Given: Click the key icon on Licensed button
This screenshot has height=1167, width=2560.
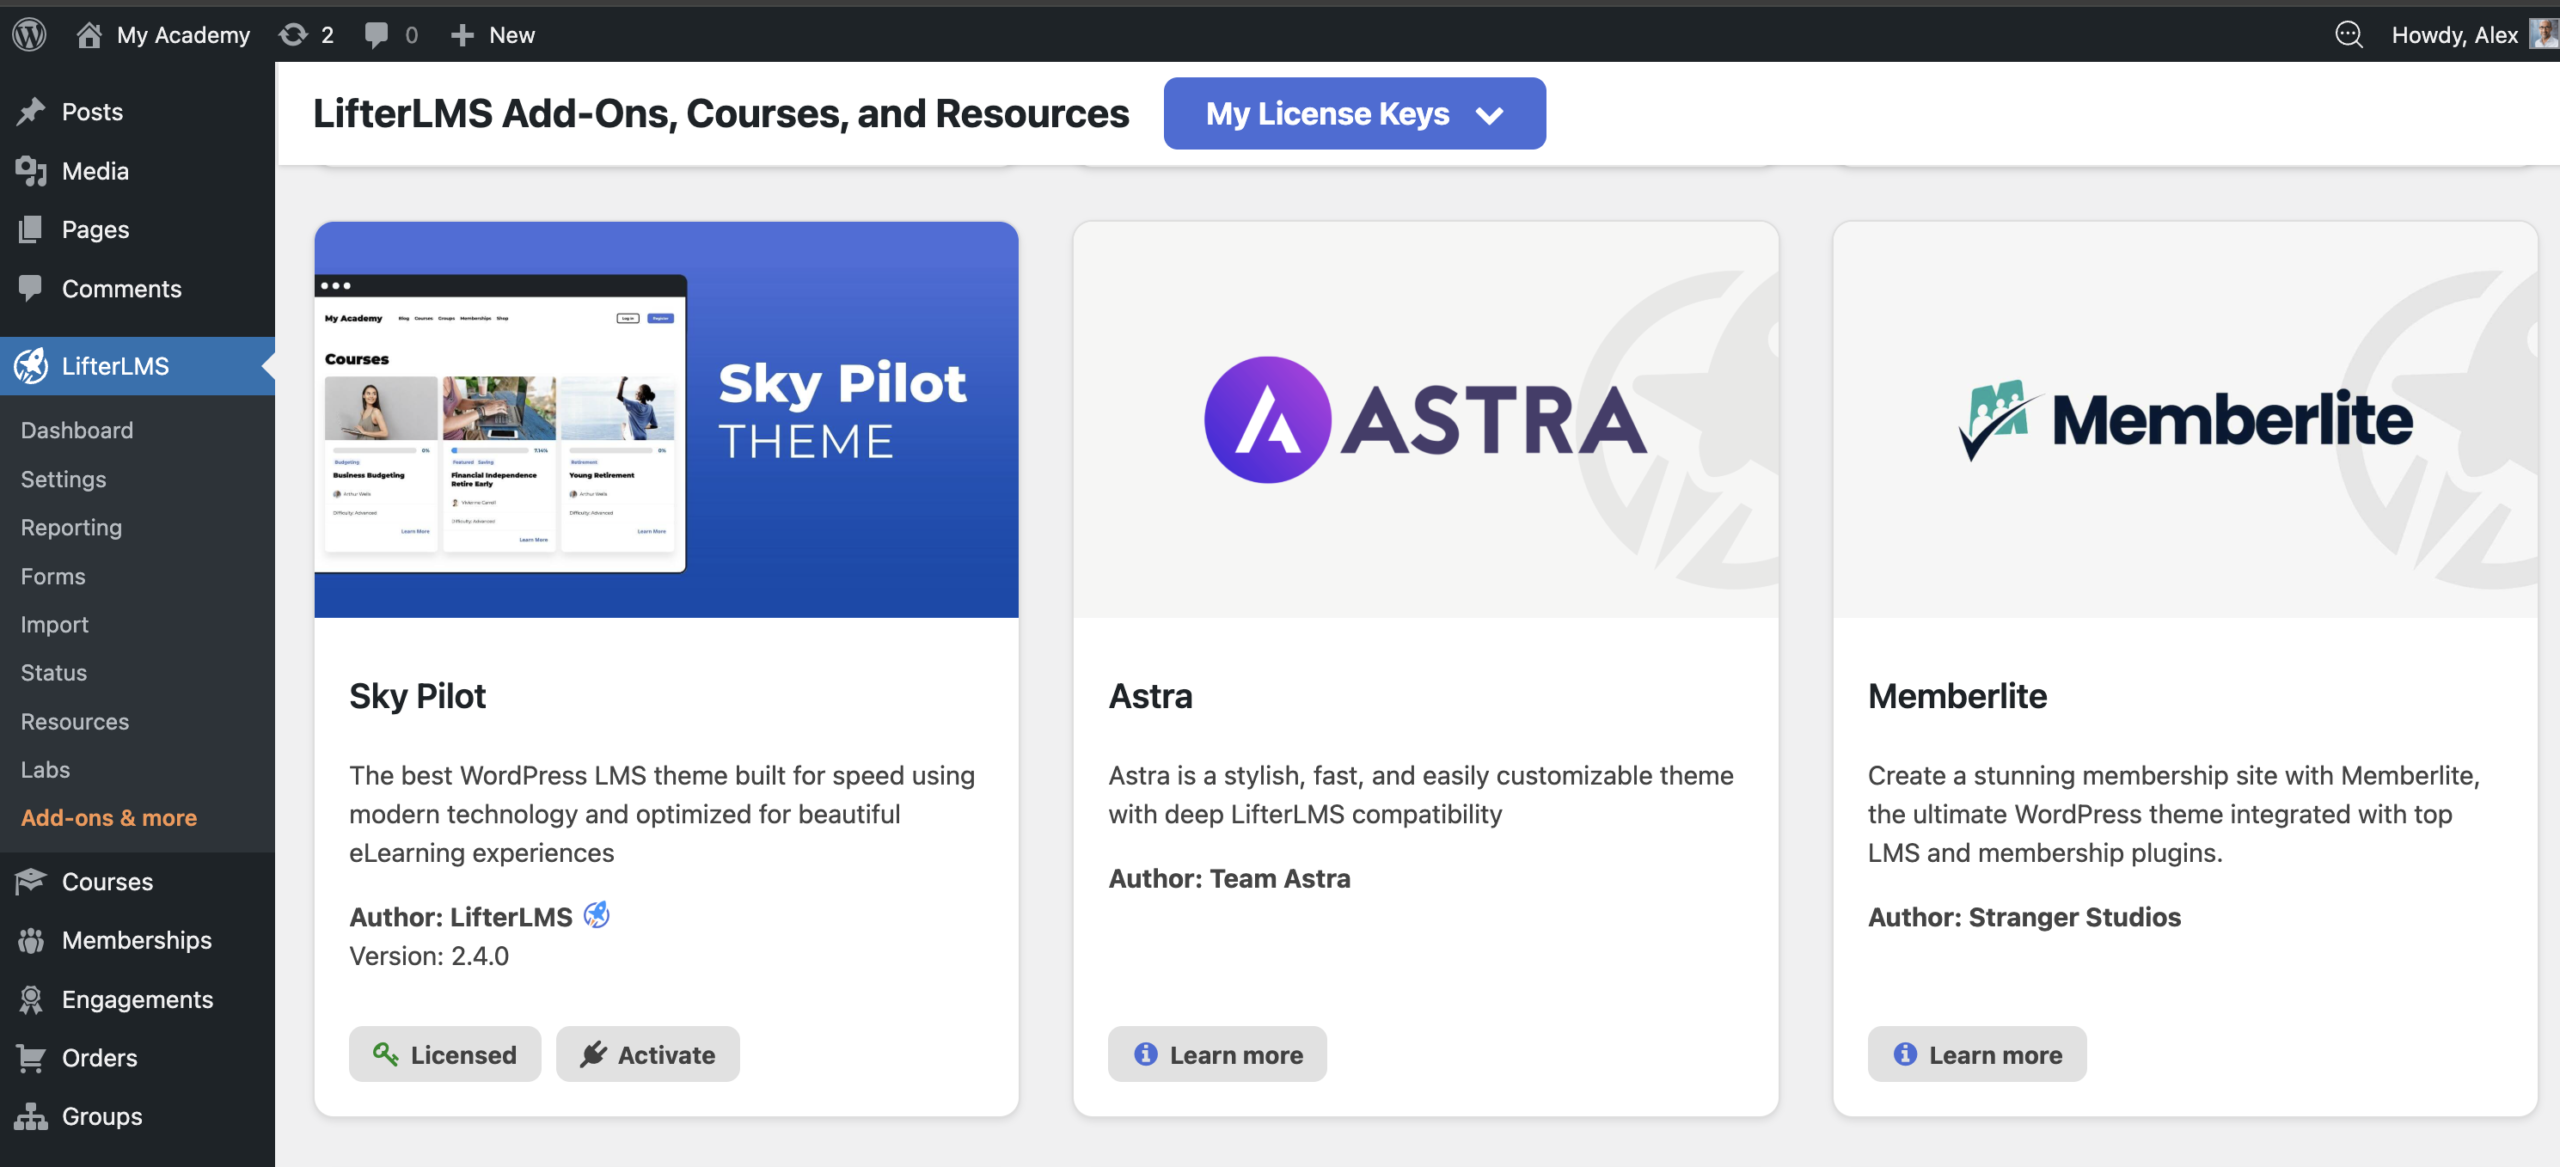Looking at the screenshot, I should pyautogui.click(x=385, y=1054).
